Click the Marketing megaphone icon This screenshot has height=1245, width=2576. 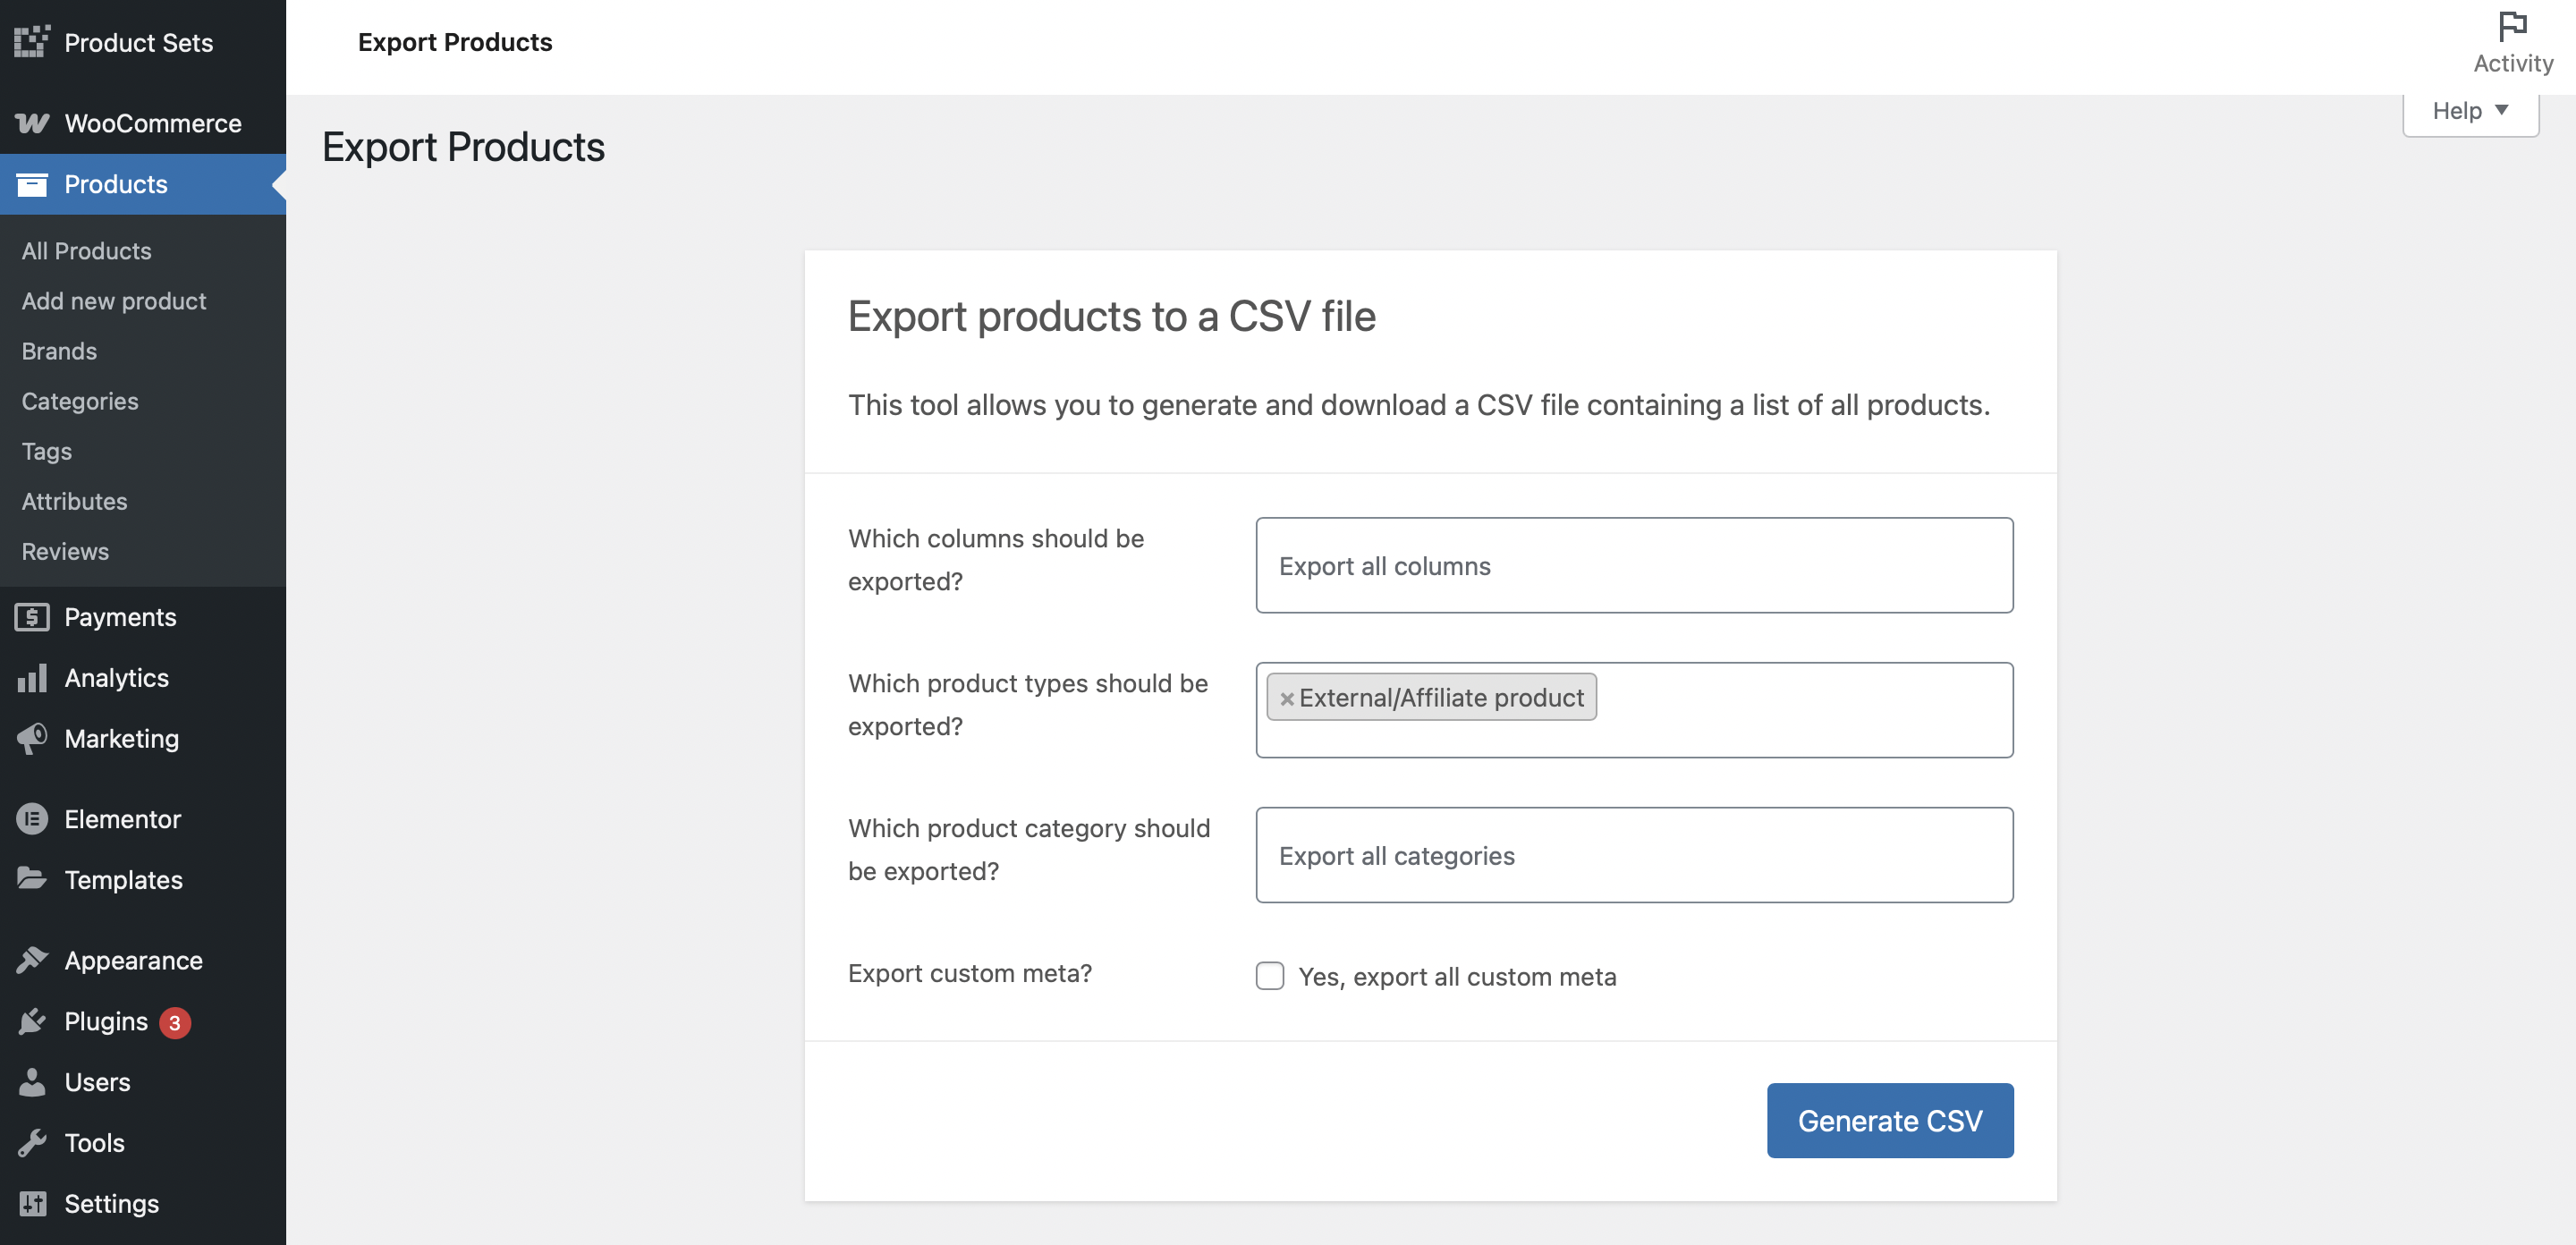tap(32, 738)
